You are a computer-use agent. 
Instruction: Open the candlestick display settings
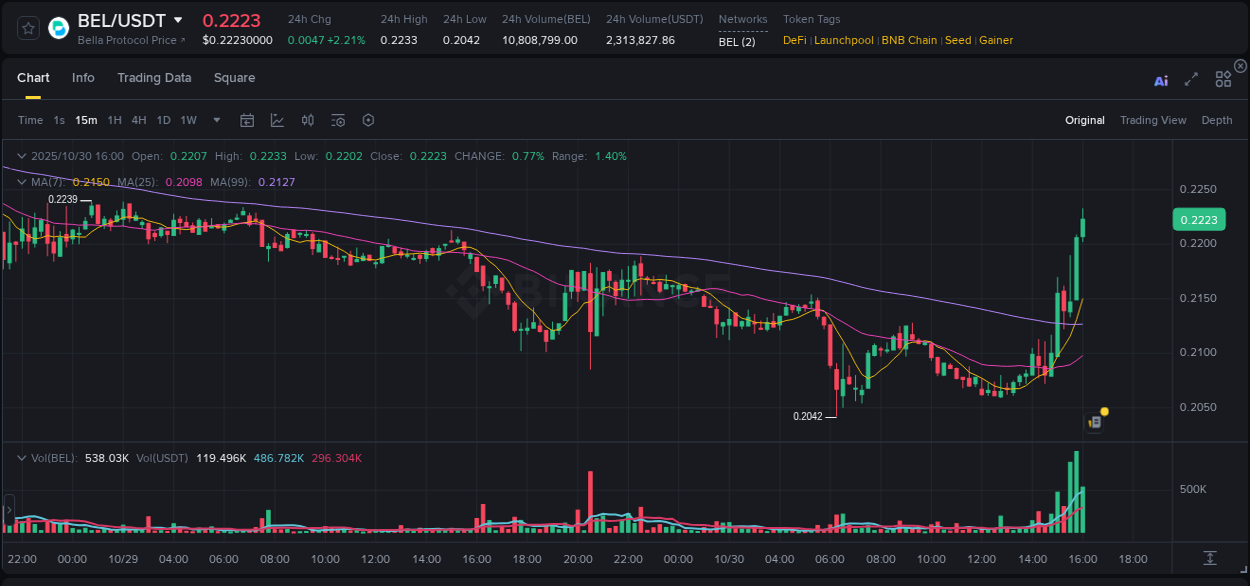click(307, 120)
